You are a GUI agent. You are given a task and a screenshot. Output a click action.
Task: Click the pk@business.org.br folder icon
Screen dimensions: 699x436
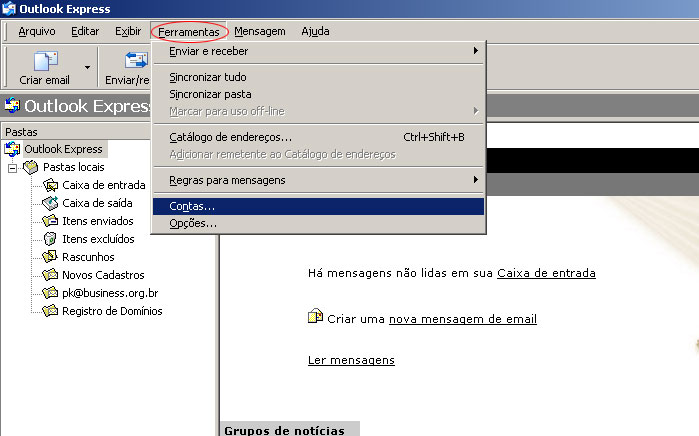pyautogui.click(x=50, y=293)
